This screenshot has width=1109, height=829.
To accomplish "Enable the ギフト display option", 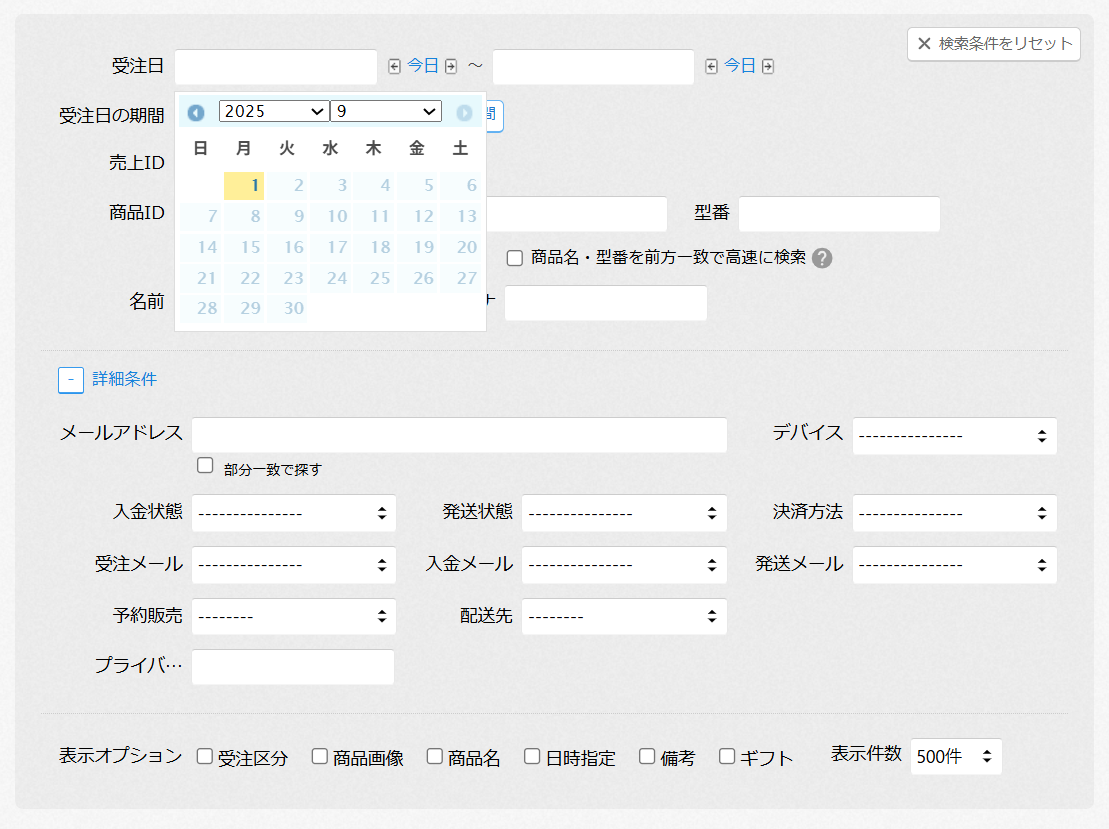I will 727,757.
